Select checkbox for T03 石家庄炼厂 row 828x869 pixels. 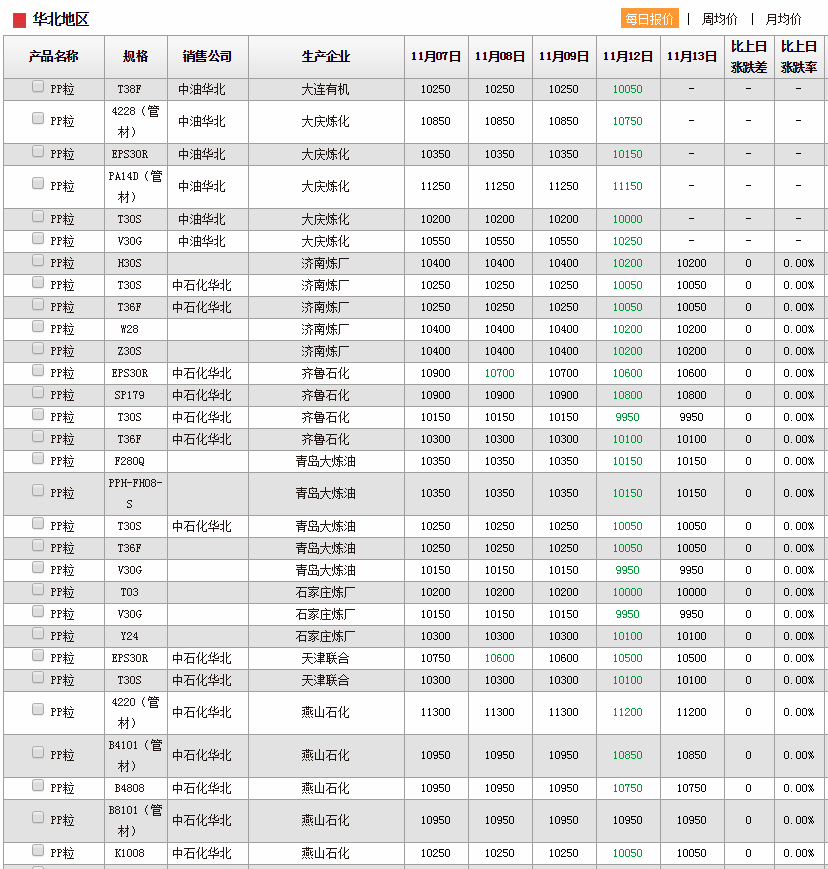coord(38,589)
